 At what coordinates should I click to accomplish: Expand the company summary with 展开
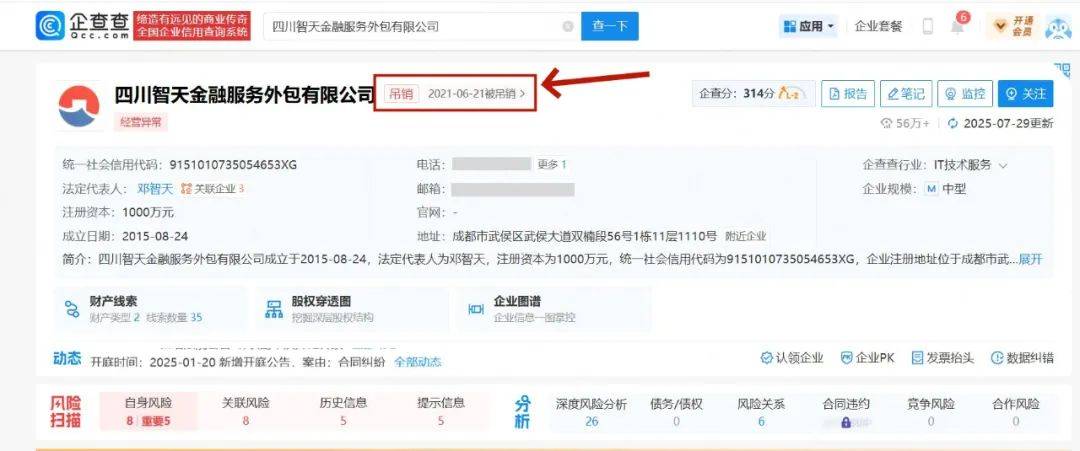1030,259
